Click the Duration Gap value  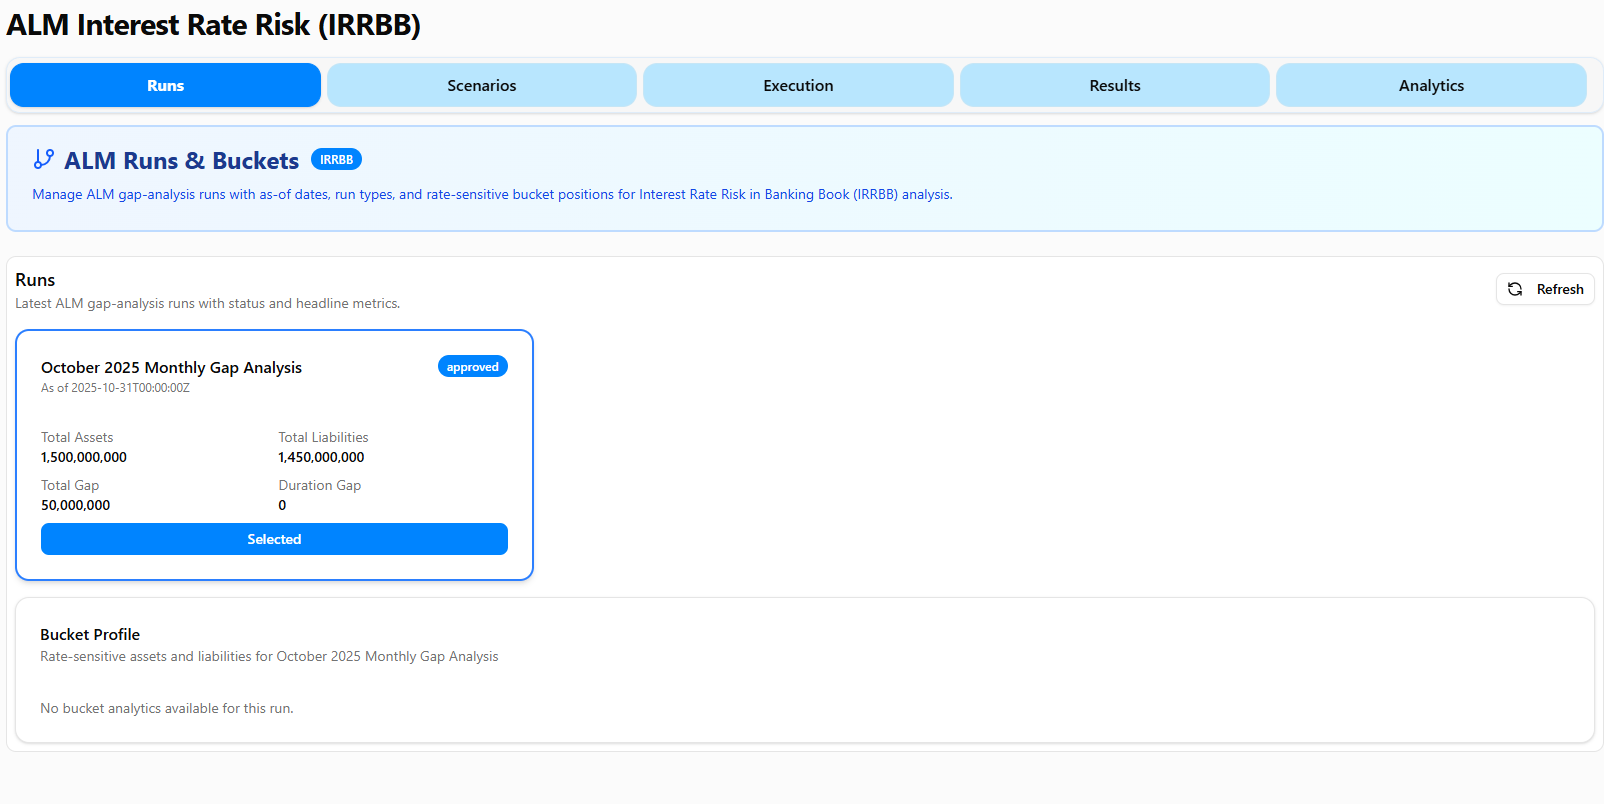[x=282, y=505]
